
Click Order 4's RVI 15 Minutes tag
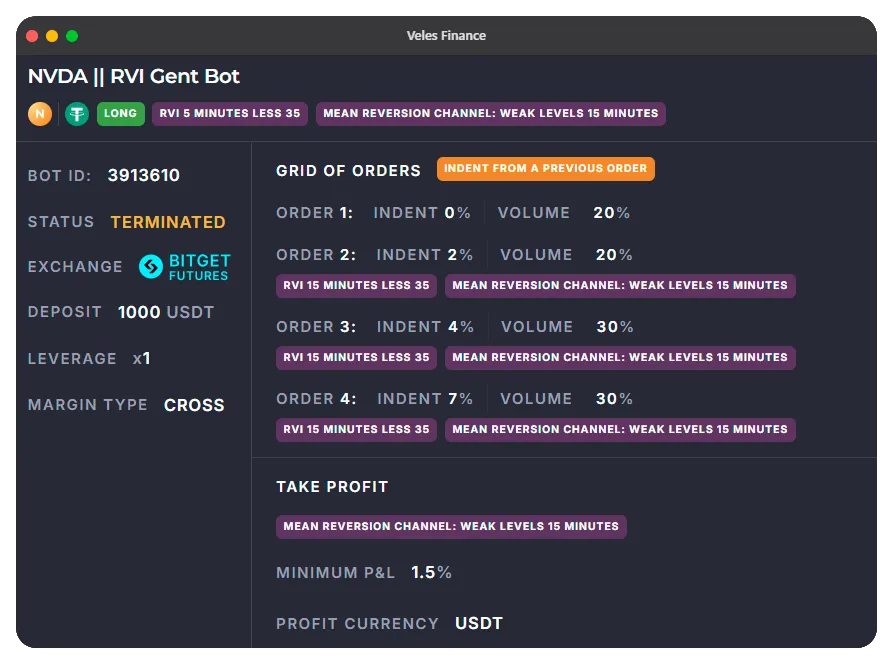pos(356,430)
